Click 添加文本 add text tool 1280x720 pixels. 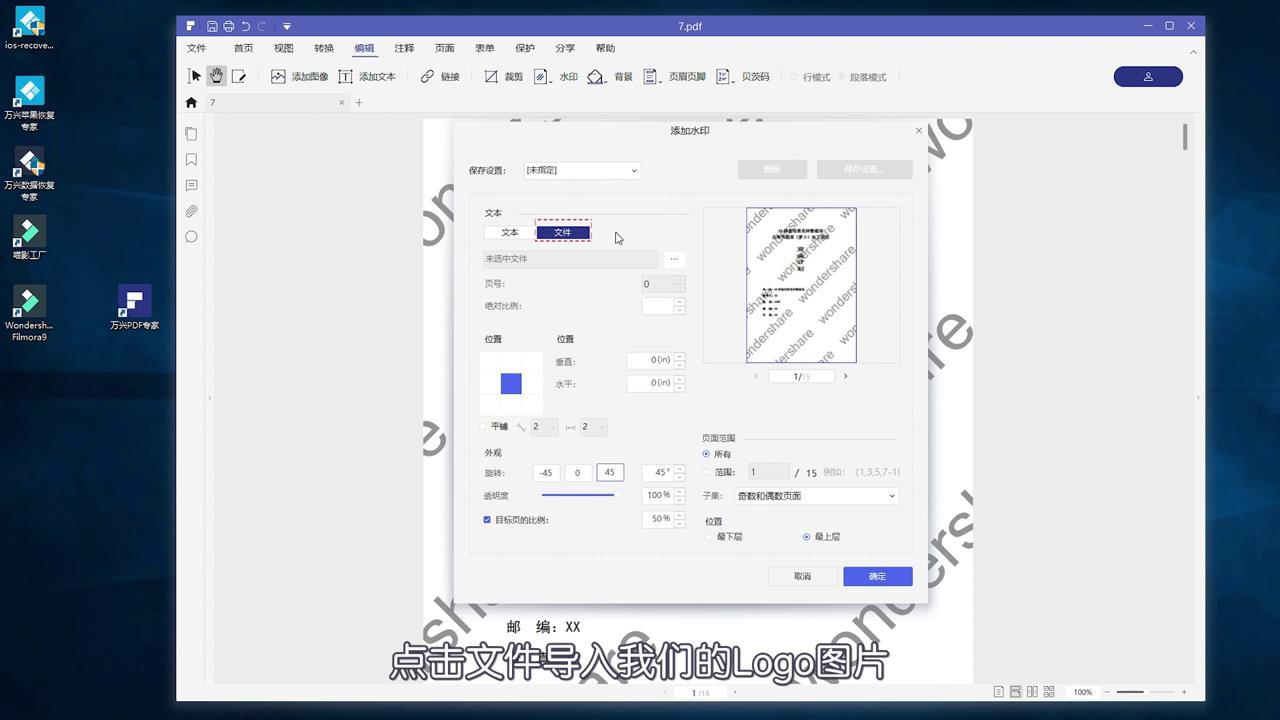[x=367, y=76]
